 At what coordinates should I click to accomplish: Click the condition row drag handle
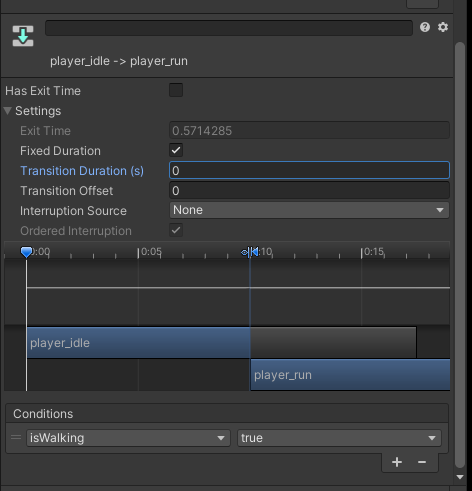[x=16, y=437]
